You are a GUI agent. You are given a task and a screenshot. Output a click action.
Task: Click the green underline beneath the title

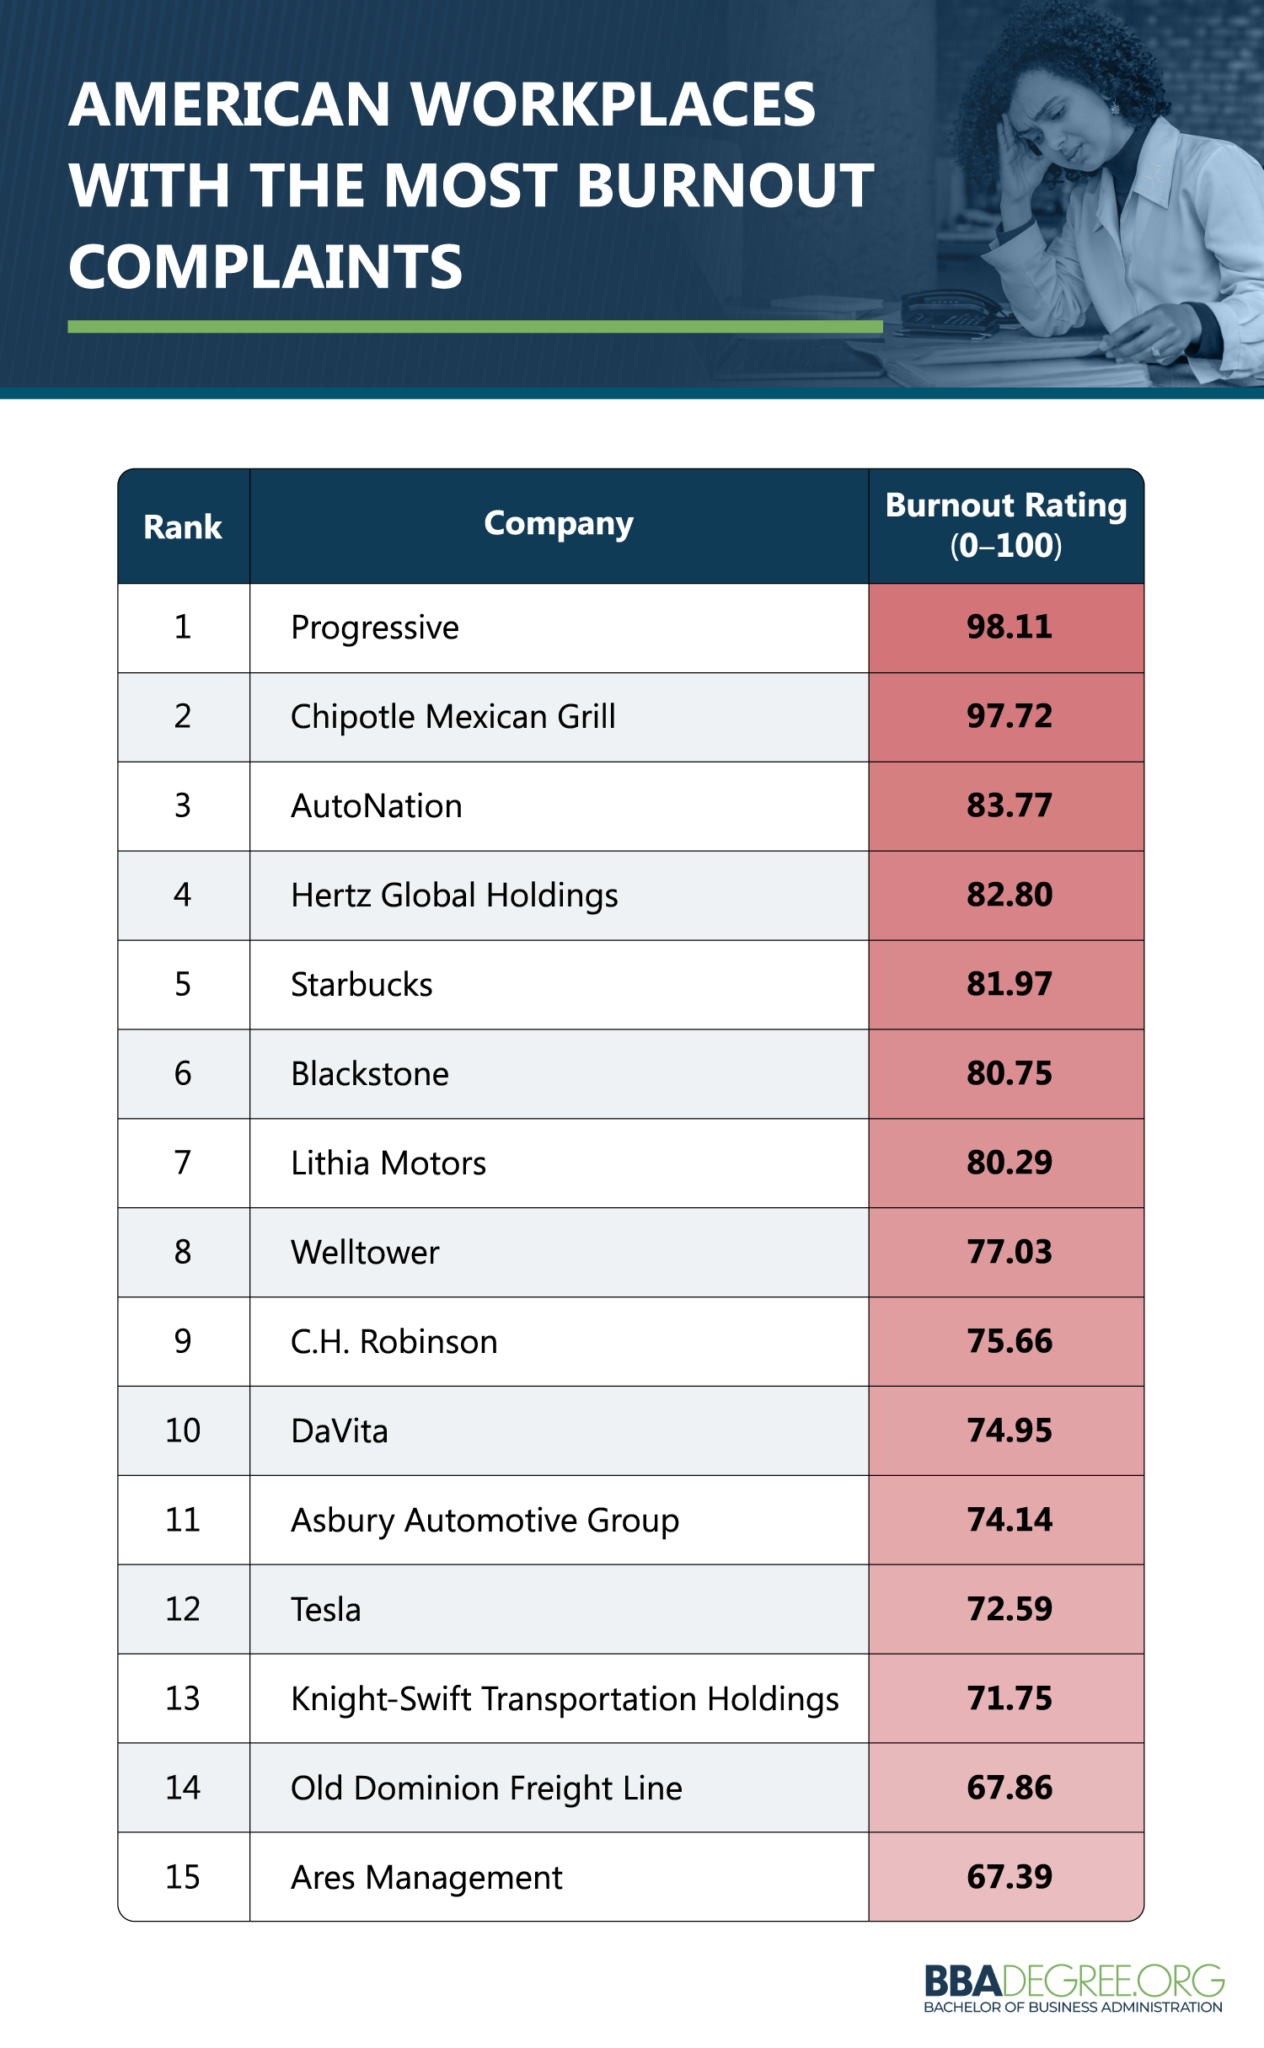pyautogui.click(x=475, y=327)
